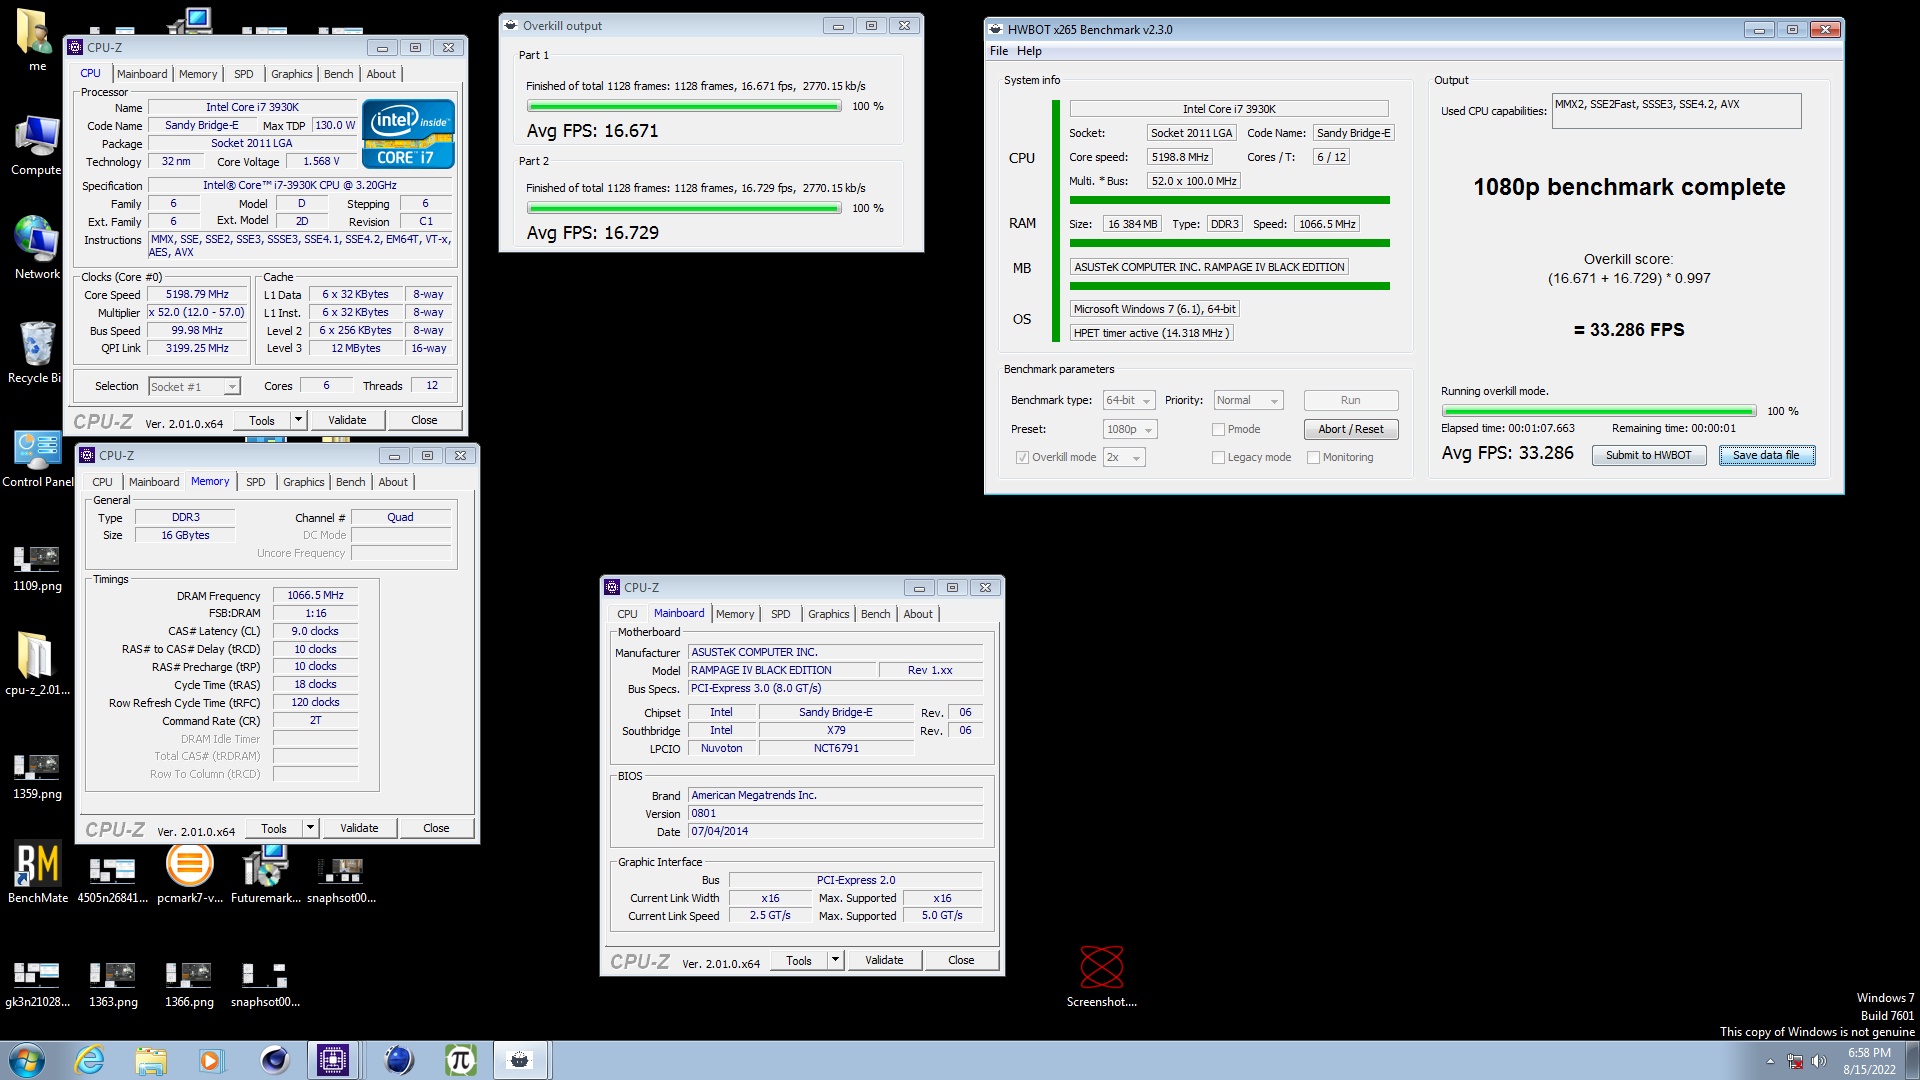Click Validate in CPU-Z Memory window

[x=359, y=828]
